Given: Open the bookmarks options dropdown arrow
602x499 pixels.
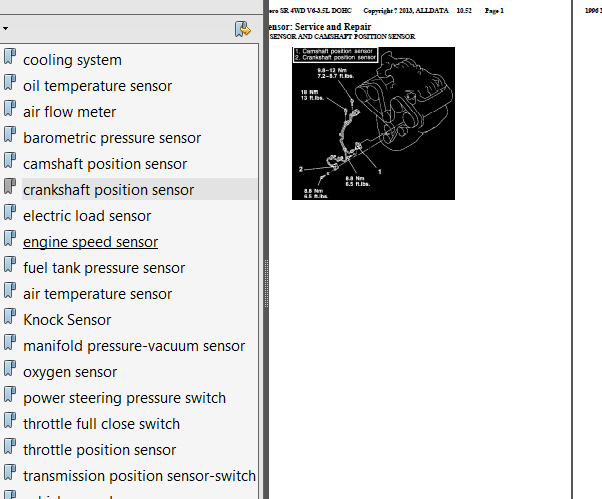Looking at the screenshot, I should coord(5,28).
